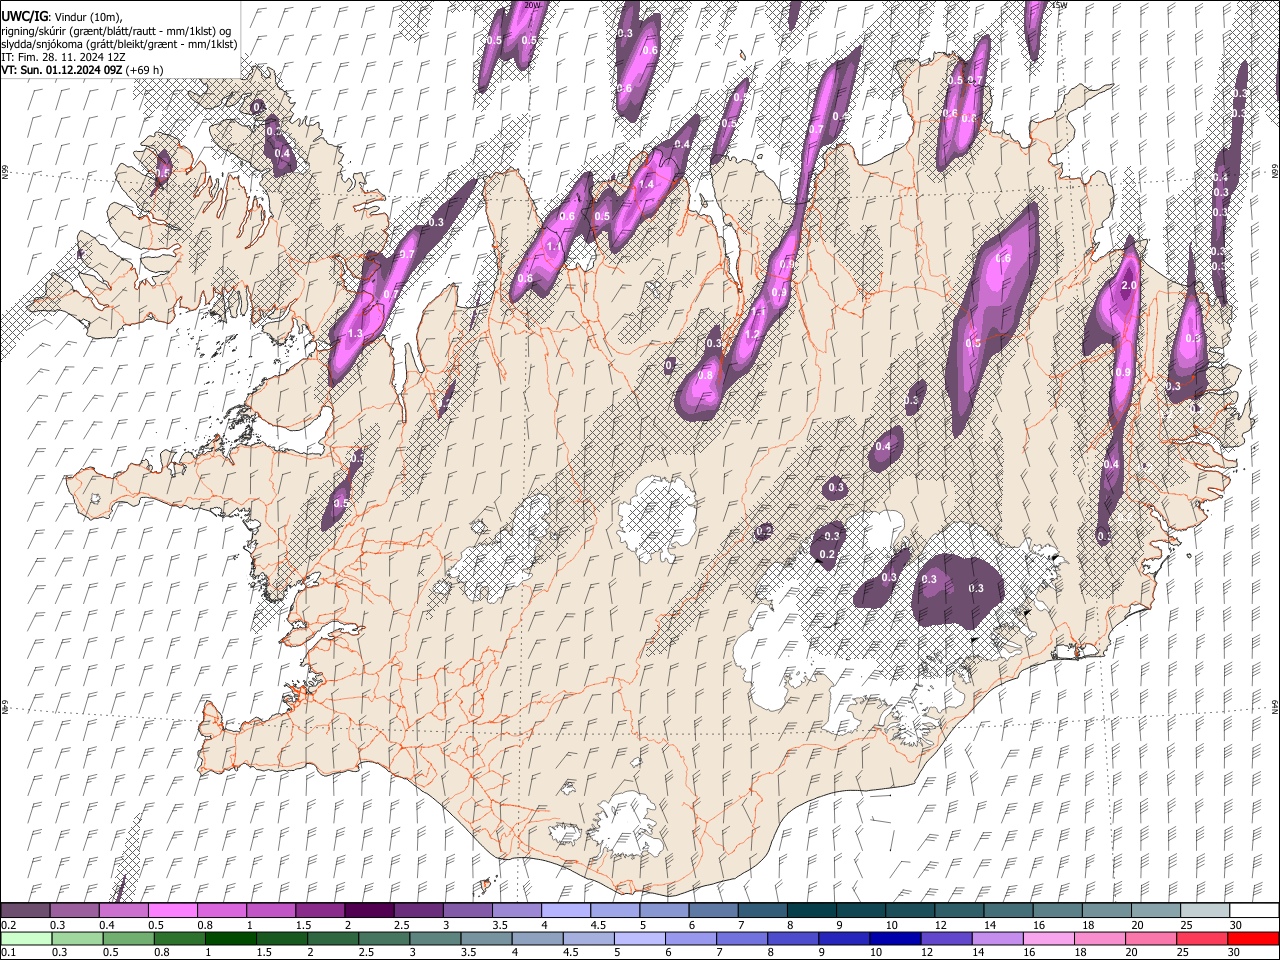This screenshot has height=960, width=1280.
Task: Click the 'slydda/snjókoma' legend description line
Action: click(119, 44)
